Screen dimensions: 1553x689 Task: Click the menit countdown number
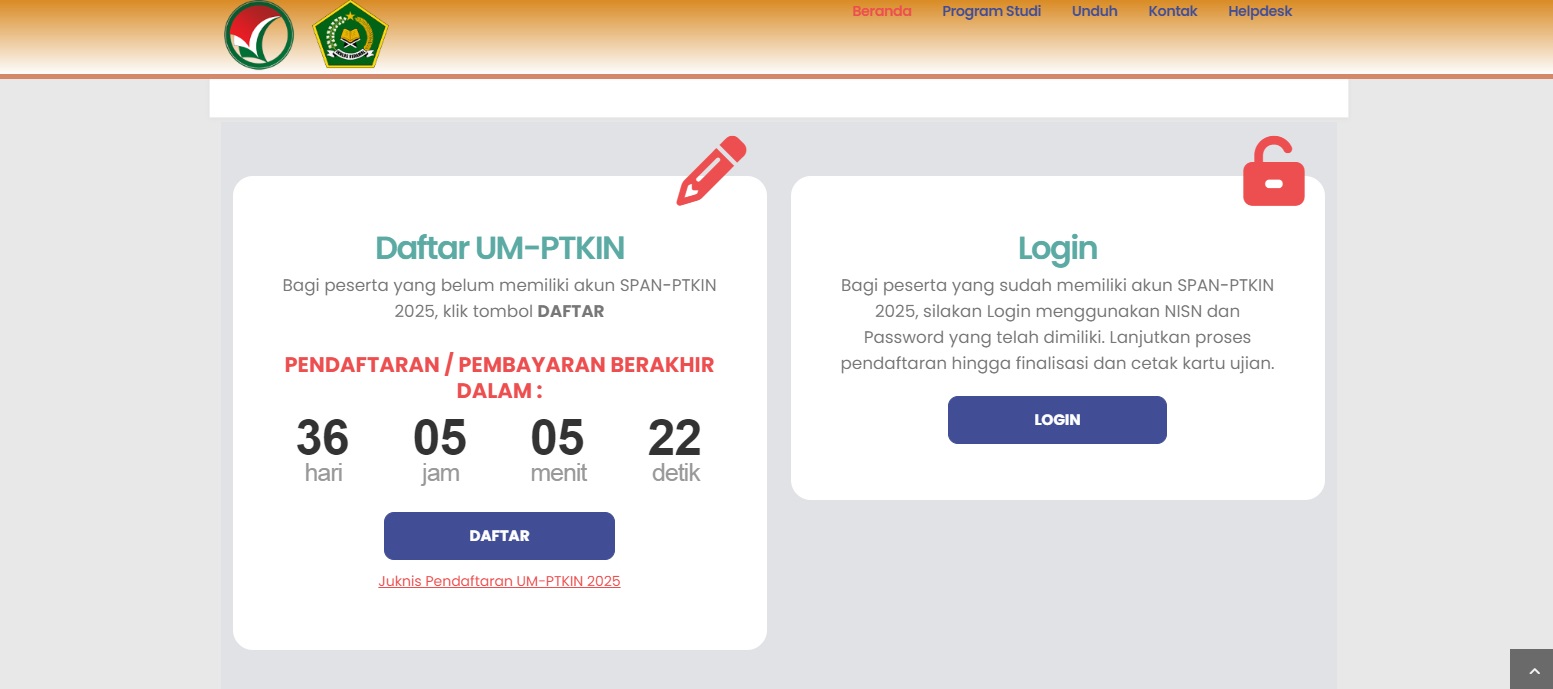[x=558, y=438]
